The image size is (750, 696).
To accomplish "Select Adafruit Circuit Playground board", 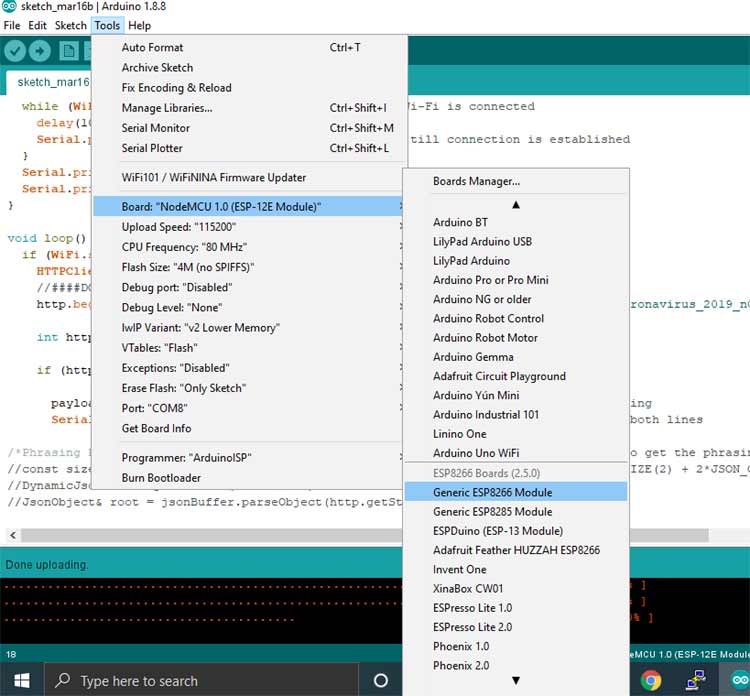I will pyautogui.click(x=516, y=376).
